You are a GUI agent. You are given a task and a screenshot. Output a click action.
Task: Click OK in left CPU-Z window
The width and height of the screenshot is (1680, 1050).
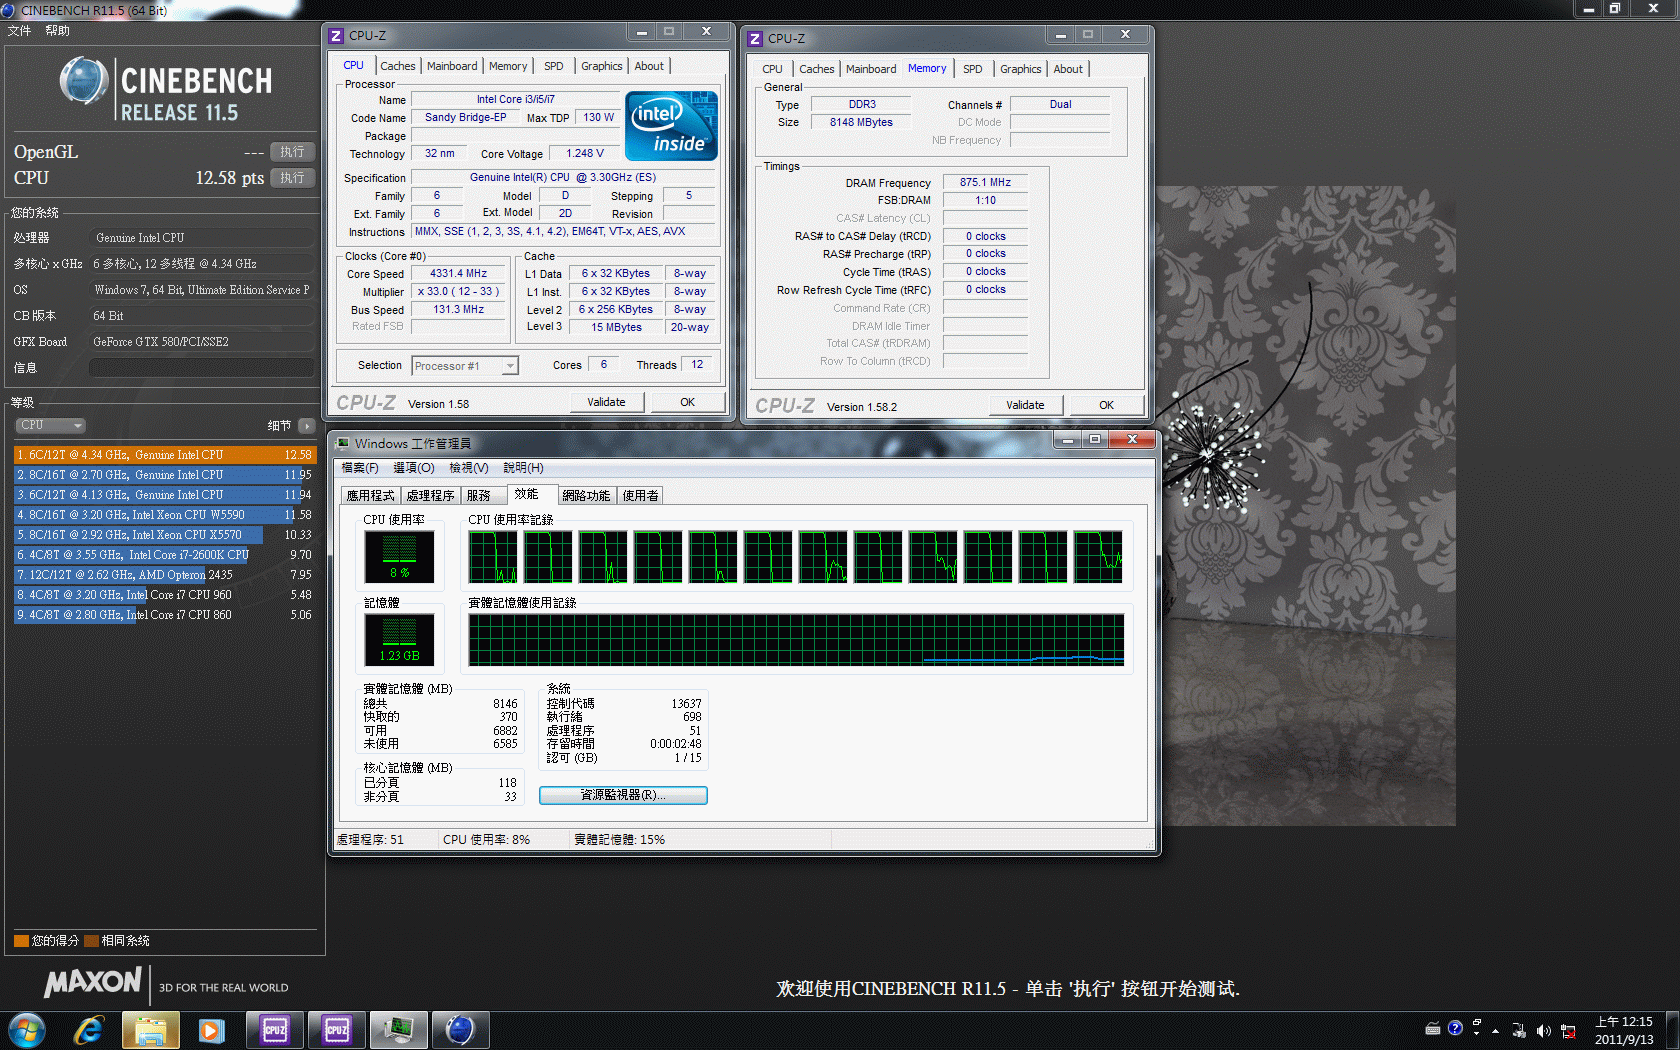pyautogui.click(x=688, y=402)
